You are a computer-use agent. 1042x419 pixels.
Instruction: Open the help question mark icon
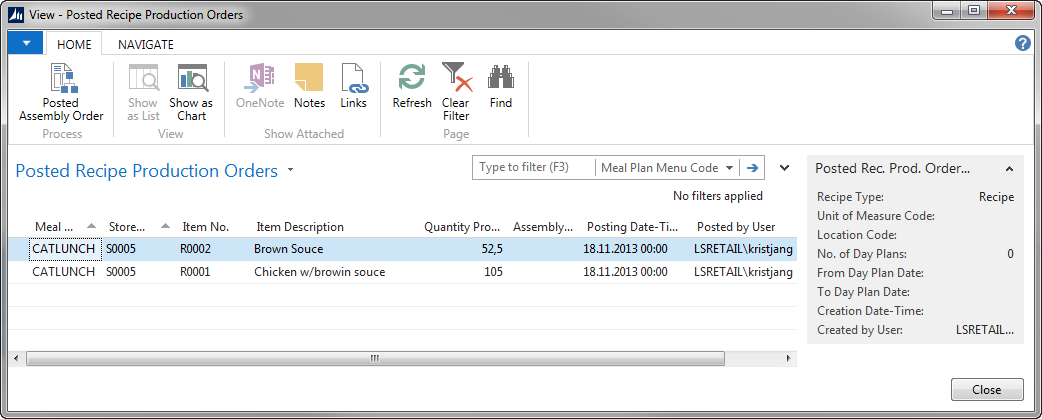[1022, 44]
